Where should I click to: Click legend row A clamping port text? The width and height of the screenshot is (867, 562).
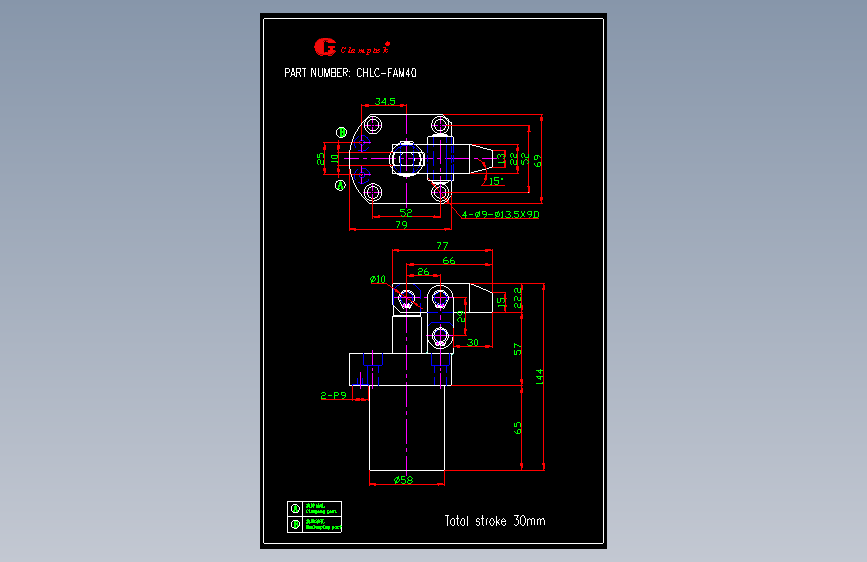pyautogui.click(x=321, y=509)
